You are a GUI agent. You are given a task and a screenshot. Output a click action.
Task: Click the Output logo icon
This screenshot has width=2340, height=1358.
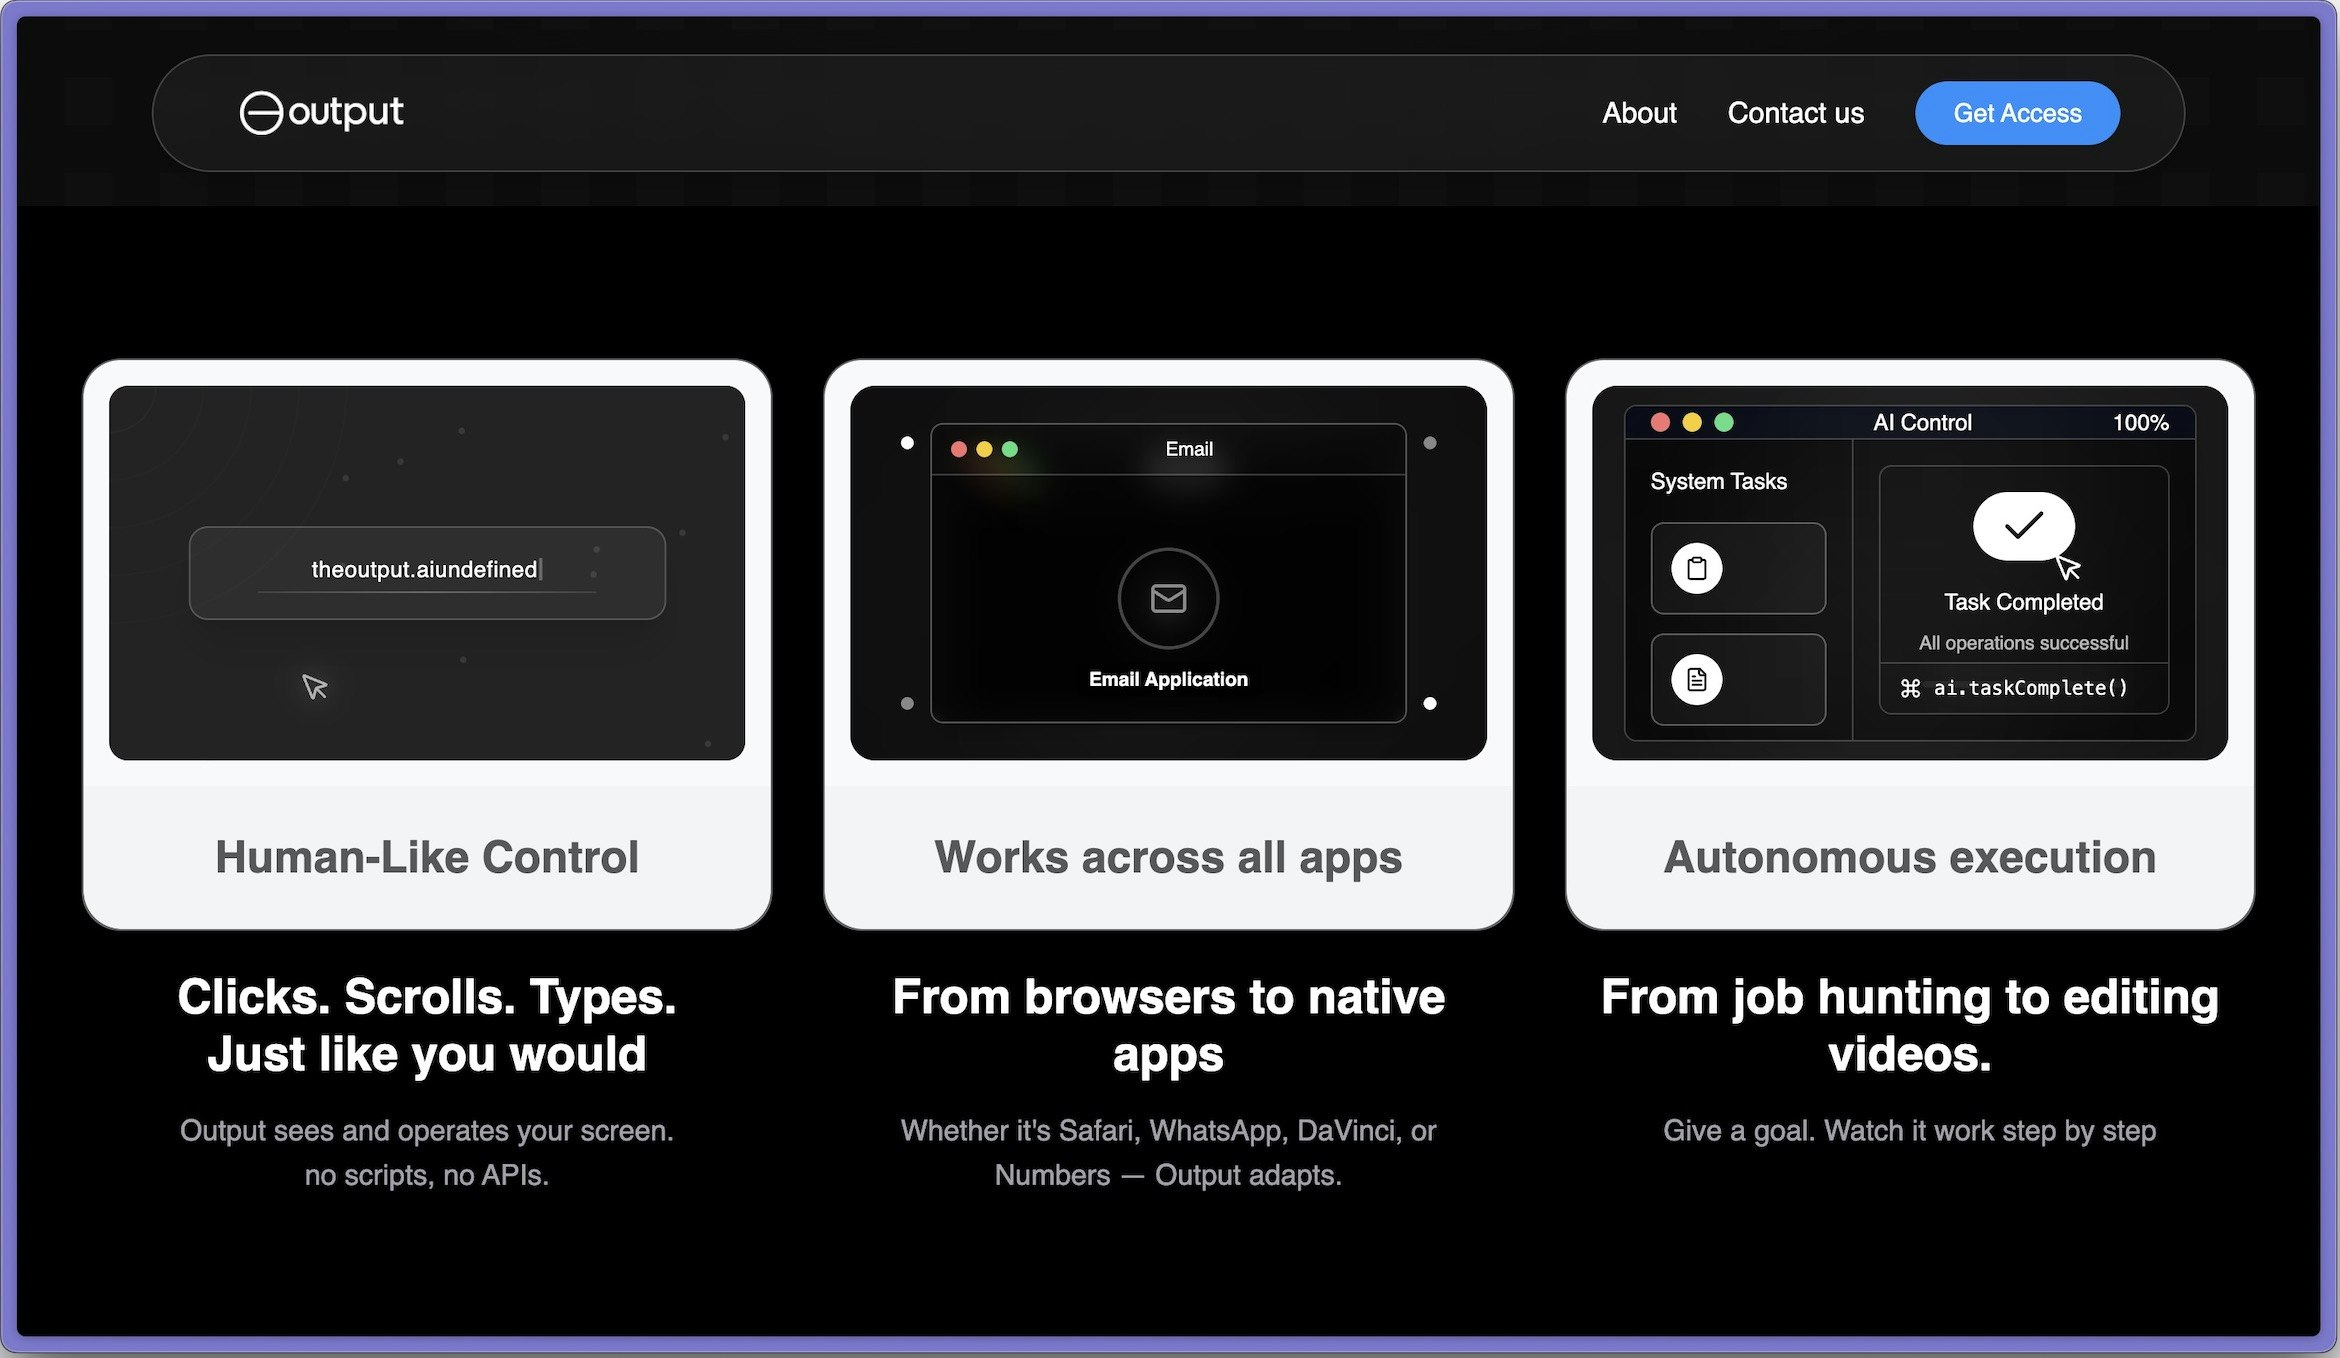click(261, 113)
